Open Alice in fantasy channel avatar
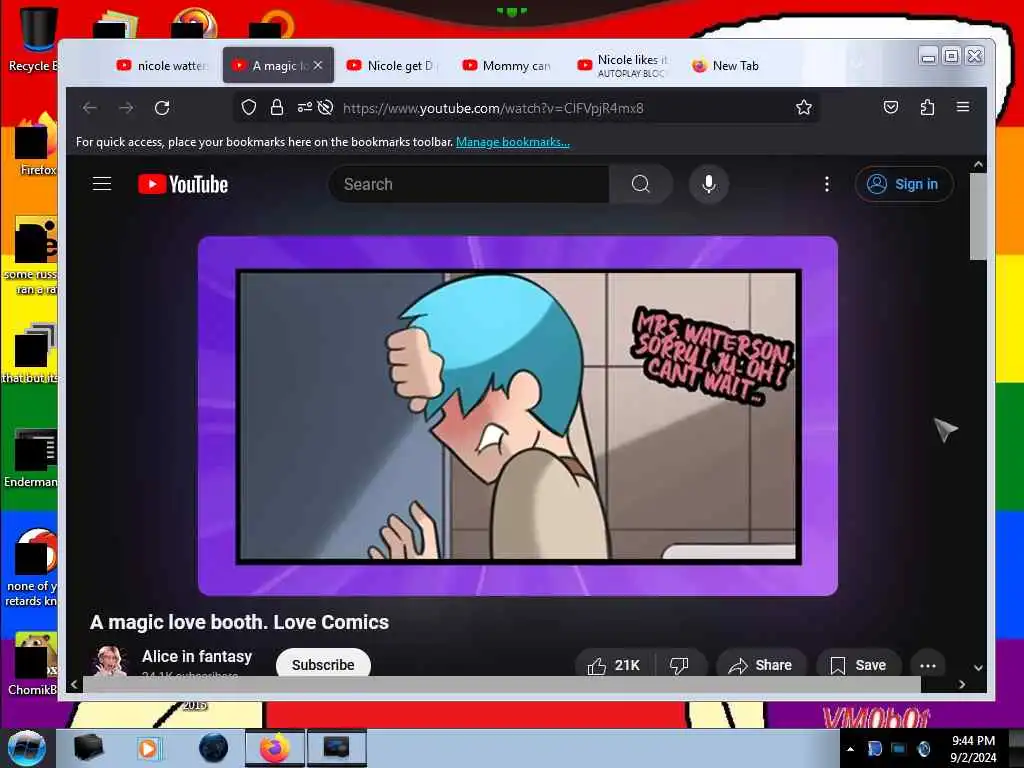 (x=110, y=661)
